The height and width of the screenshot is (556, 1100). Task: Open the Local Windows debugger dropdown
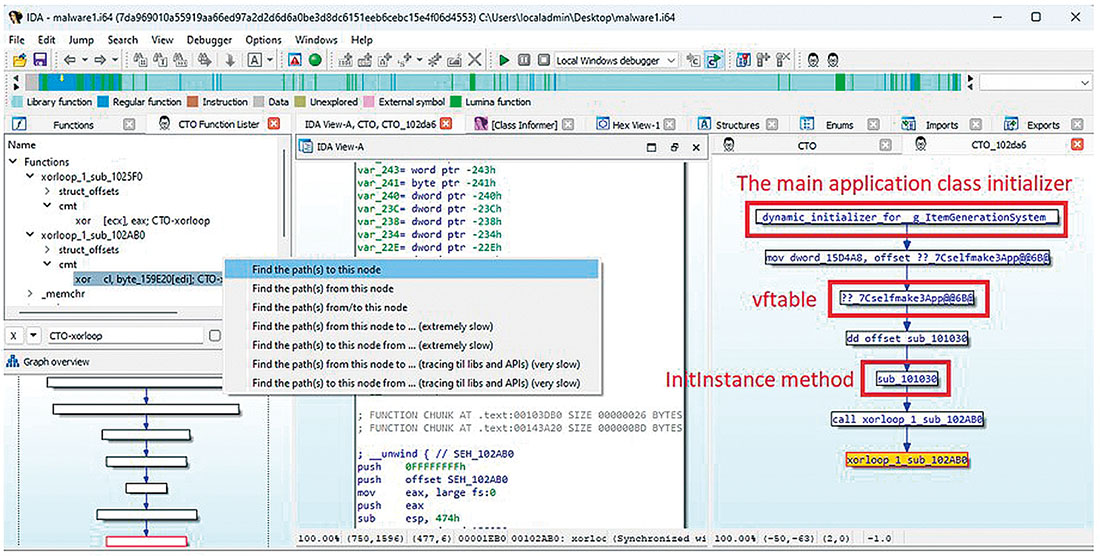[x=671, y=61]
